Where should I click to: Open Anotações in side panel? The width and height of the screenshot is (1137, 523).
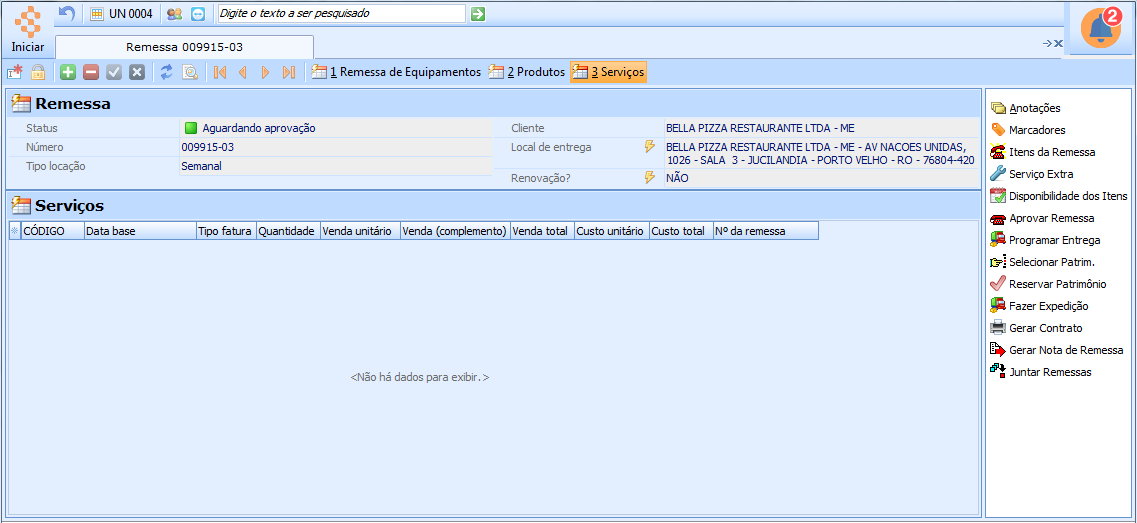[1026, 108]
